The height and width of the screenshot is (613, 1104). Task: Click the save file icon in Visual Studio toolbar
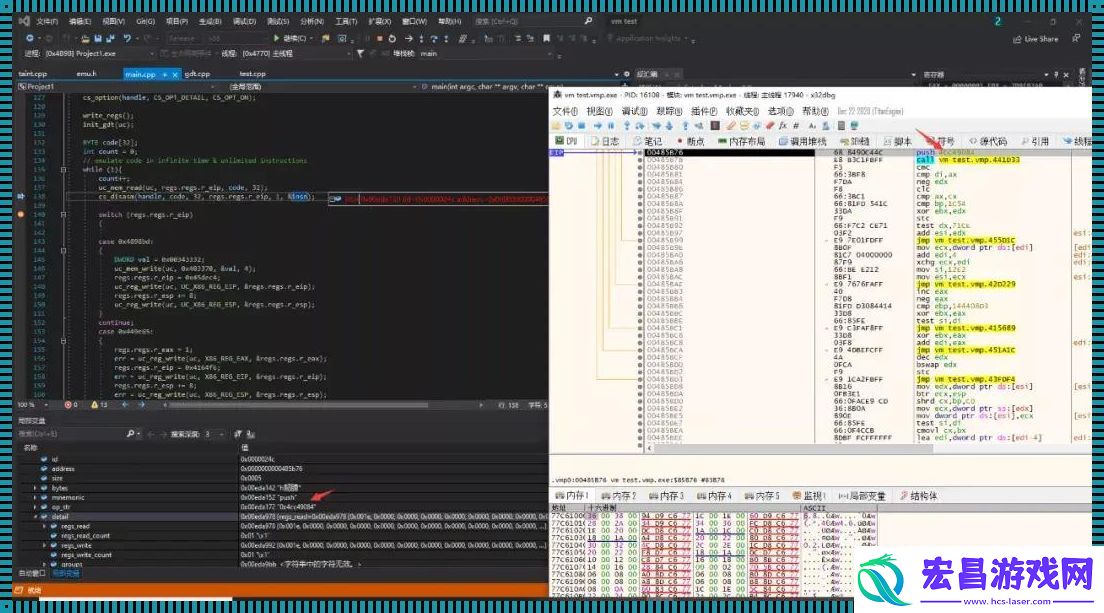coord(97,38)
